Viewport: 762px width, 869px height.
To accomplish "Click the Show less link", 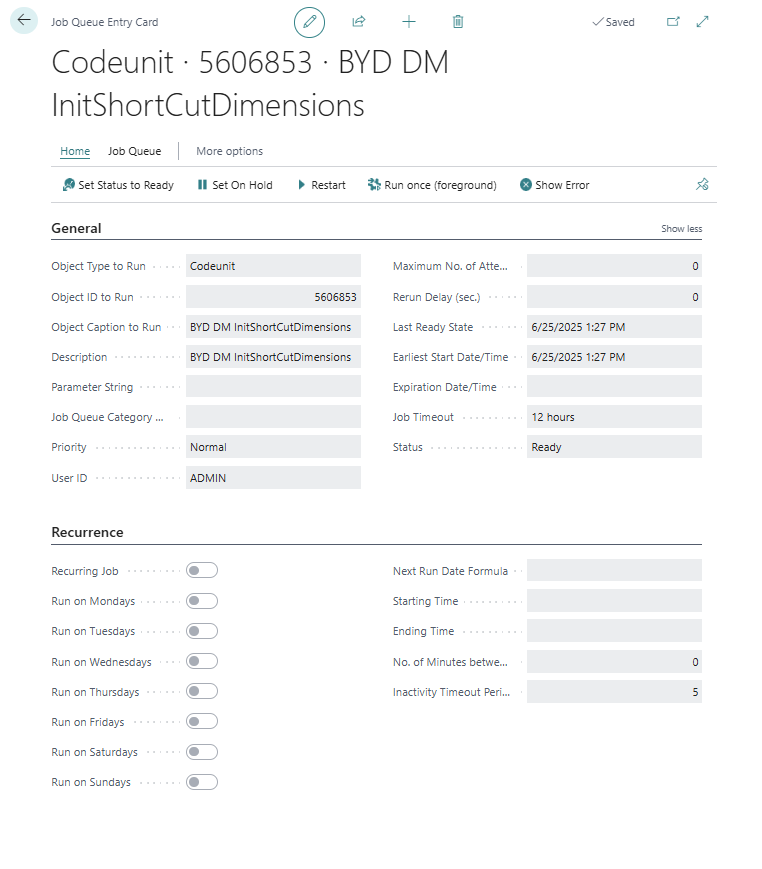I will tap(681, 229).
